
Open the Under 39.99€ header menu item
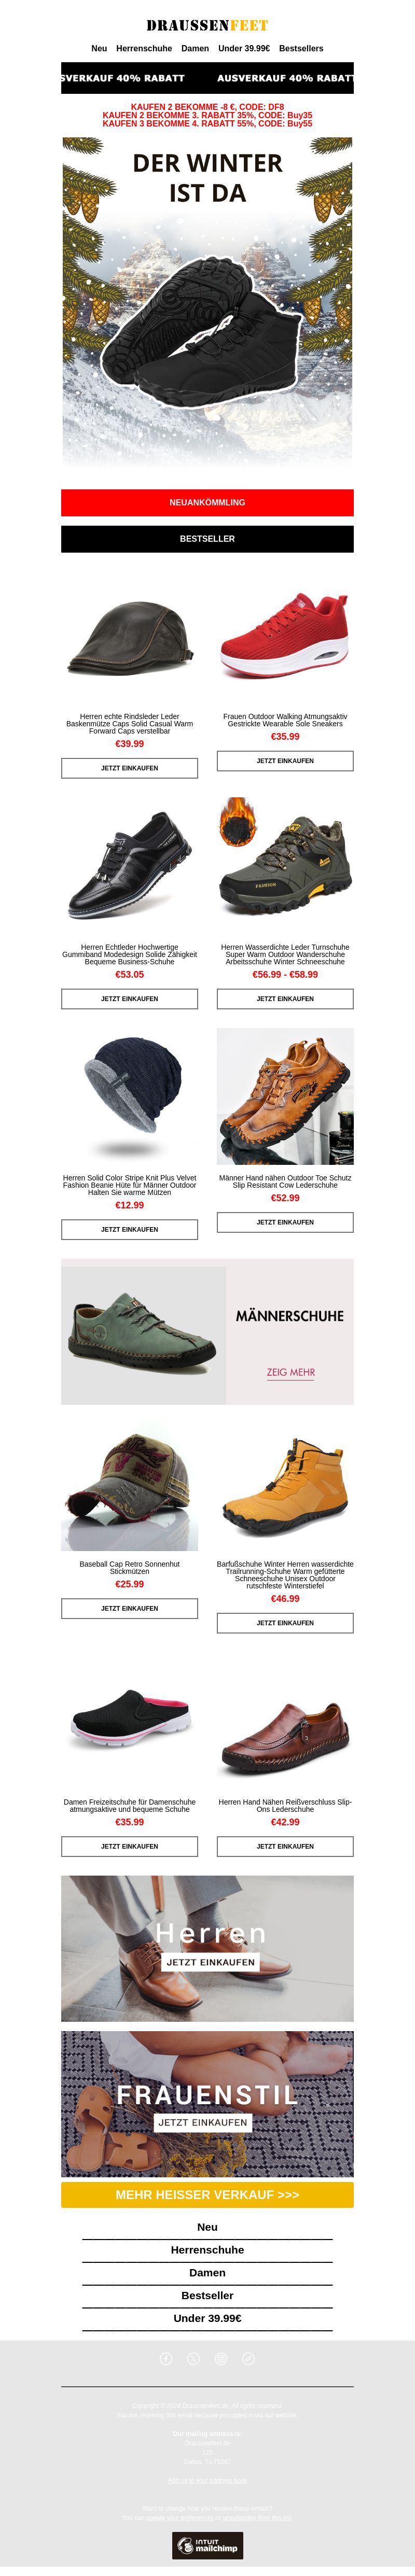(x=244, y=48)
